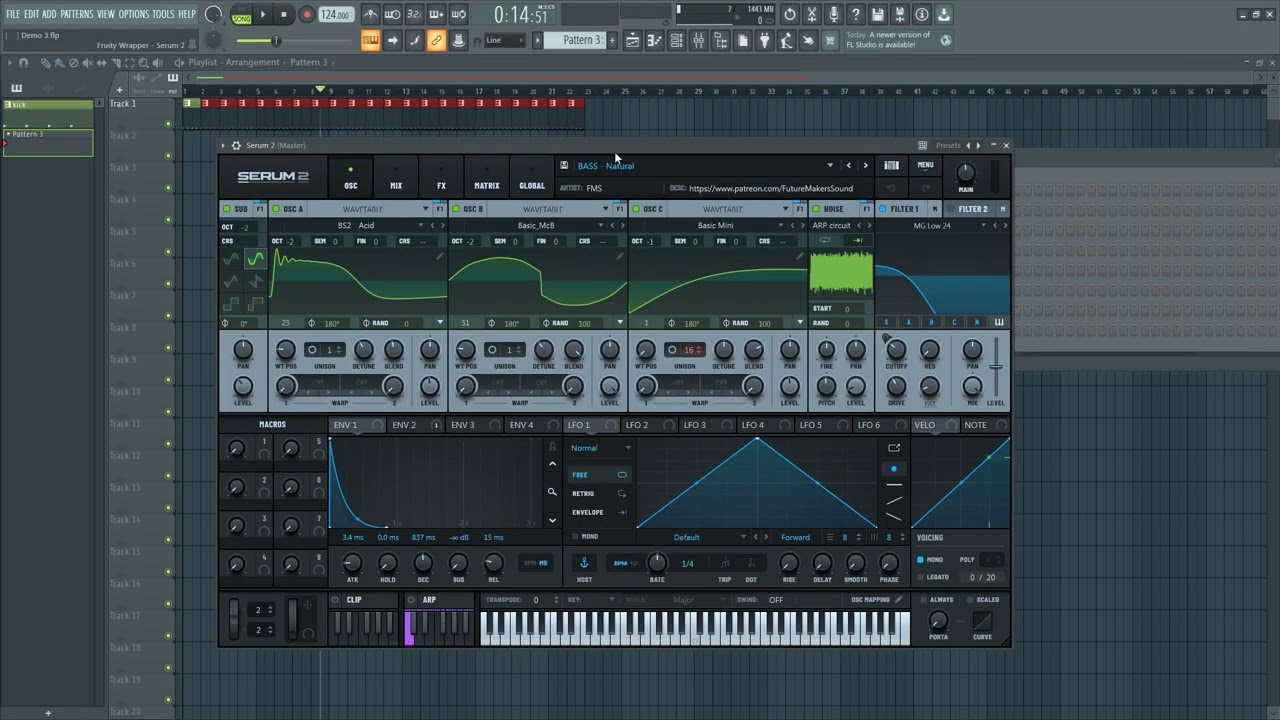
Task: Switch to Serum GLOBAL tab
Action: point(532,177)
